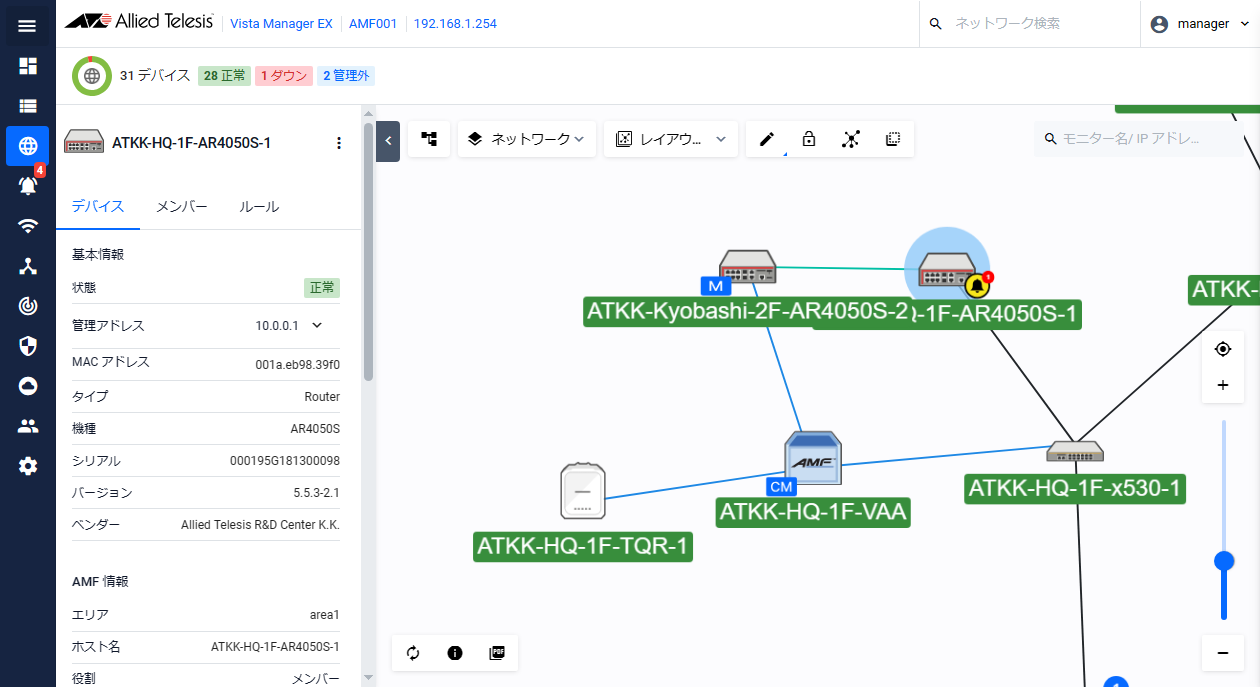Screen dimensions: 1260x687
Task: Open the hamburger navigation menu
Action: (x=27, y=26)
